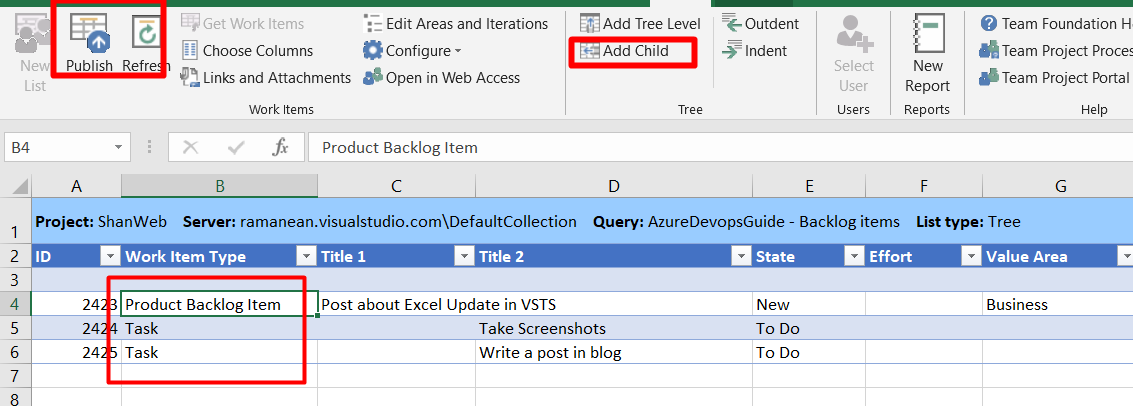Click the 'Take Screenshots' cell
Image resolution: width=1133 pixels, height=406 pixels.
(613, 329)
